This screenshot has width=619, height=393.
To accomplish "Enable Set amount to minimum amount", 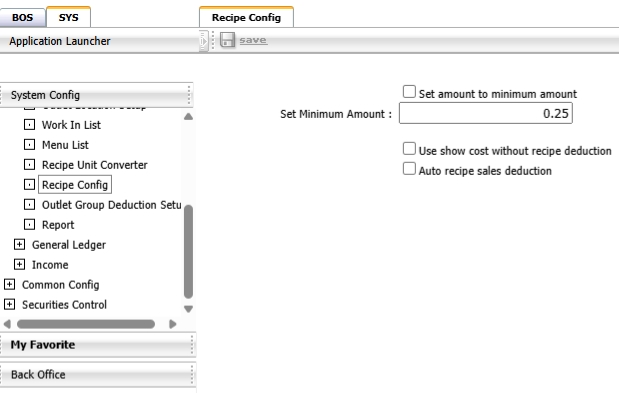I will click(x=409, y=92).
